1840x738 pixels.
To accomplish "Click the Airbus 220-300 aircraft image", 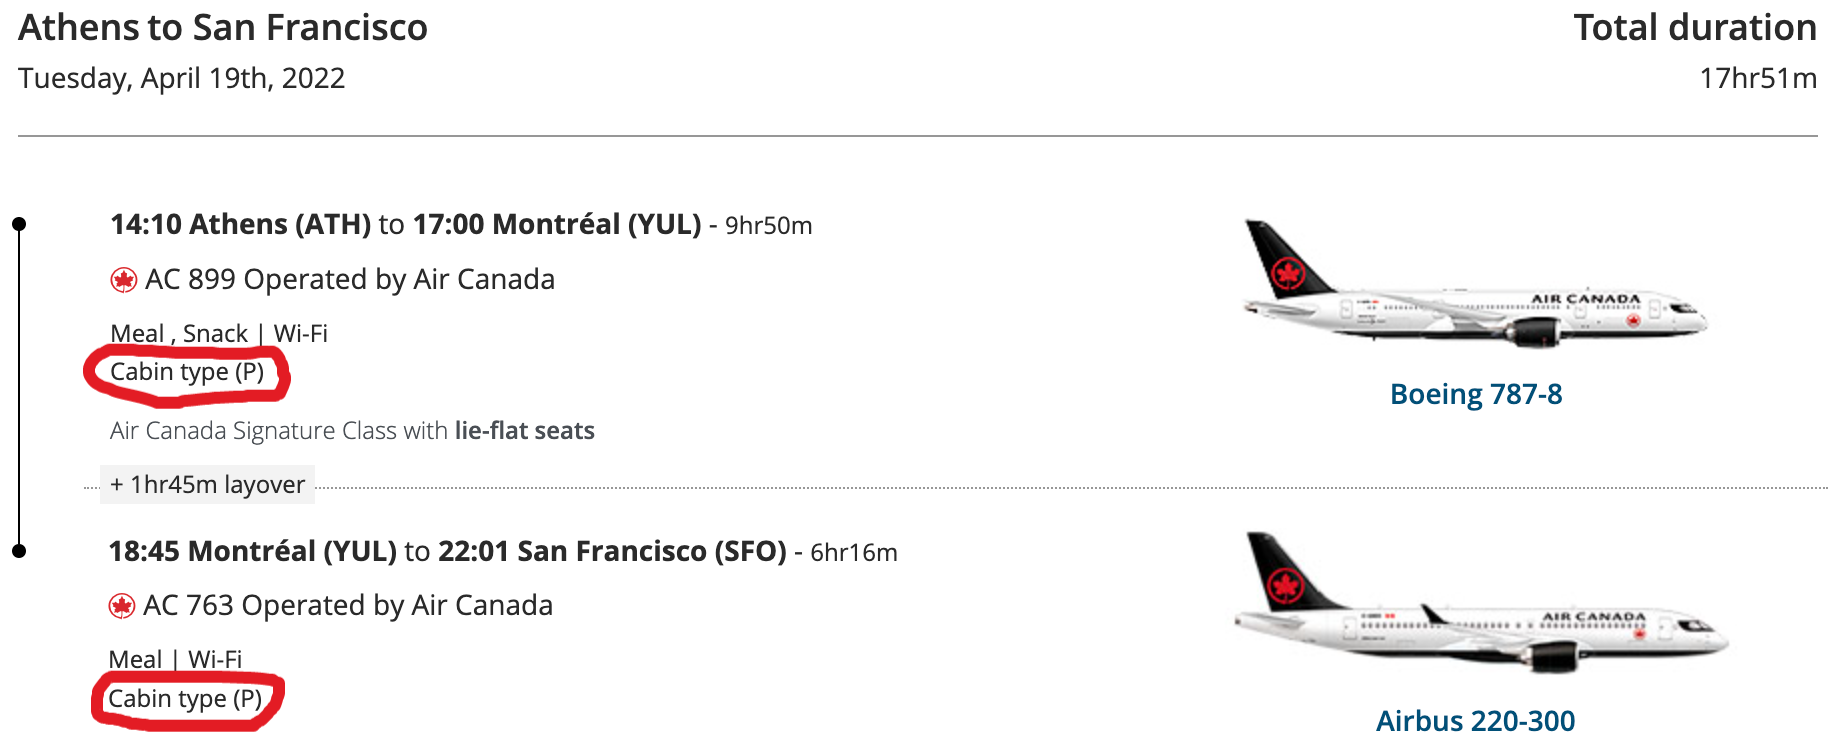I will (1480, 603).
